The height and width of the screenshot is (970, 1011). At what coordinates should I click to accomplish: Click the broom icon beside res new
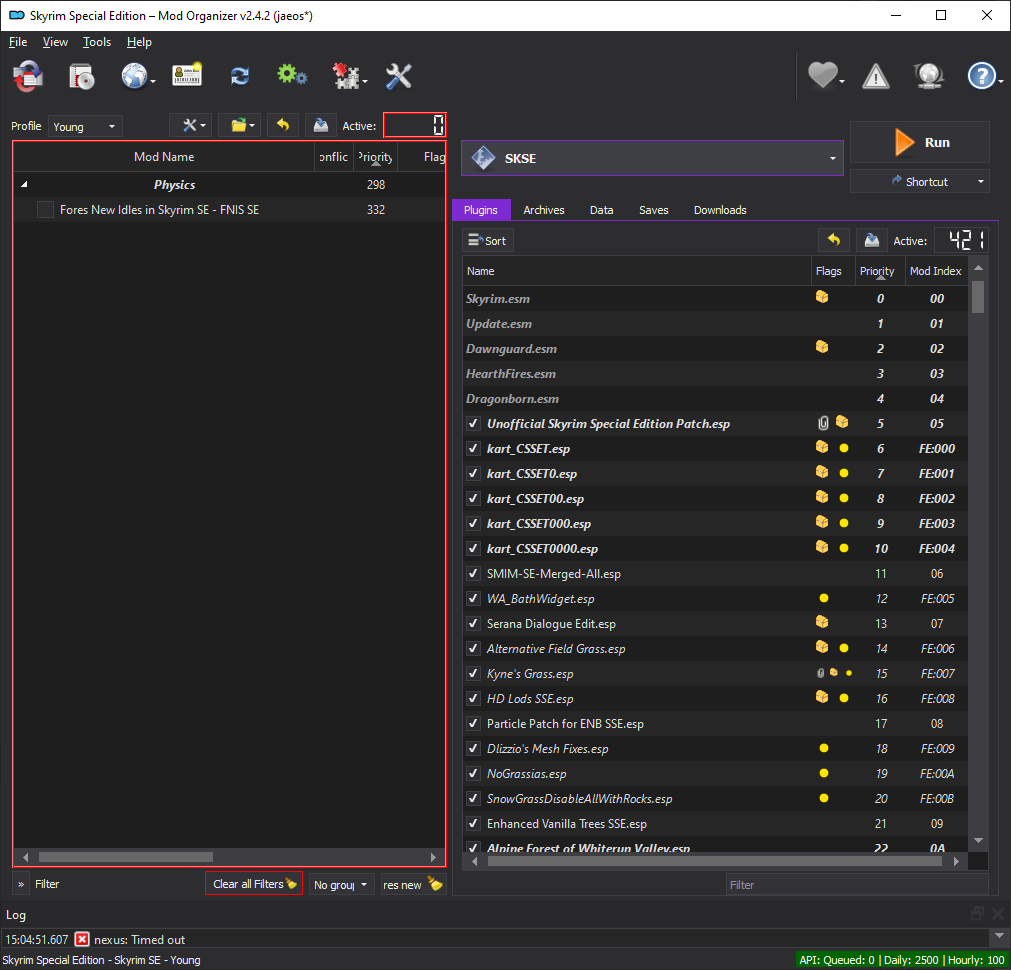[x=436, y=884]
